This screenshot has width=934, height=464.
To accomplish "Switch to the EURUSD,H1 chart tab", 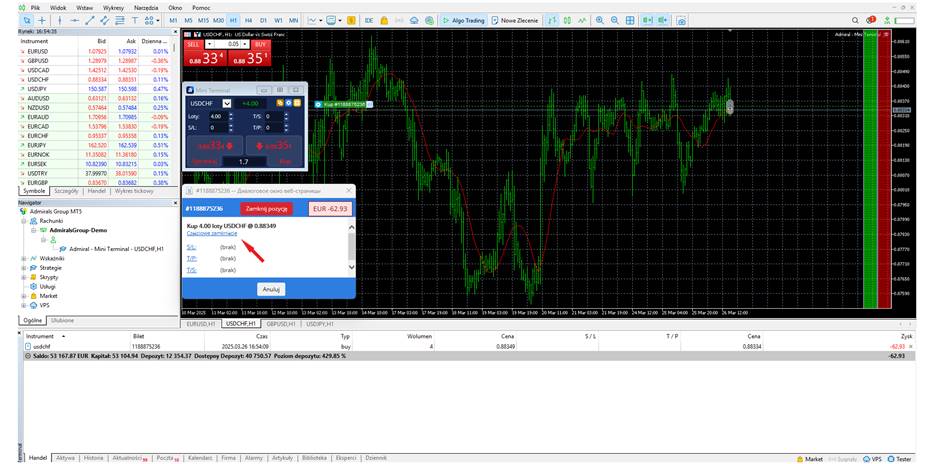I will click(x=200, y=324).
